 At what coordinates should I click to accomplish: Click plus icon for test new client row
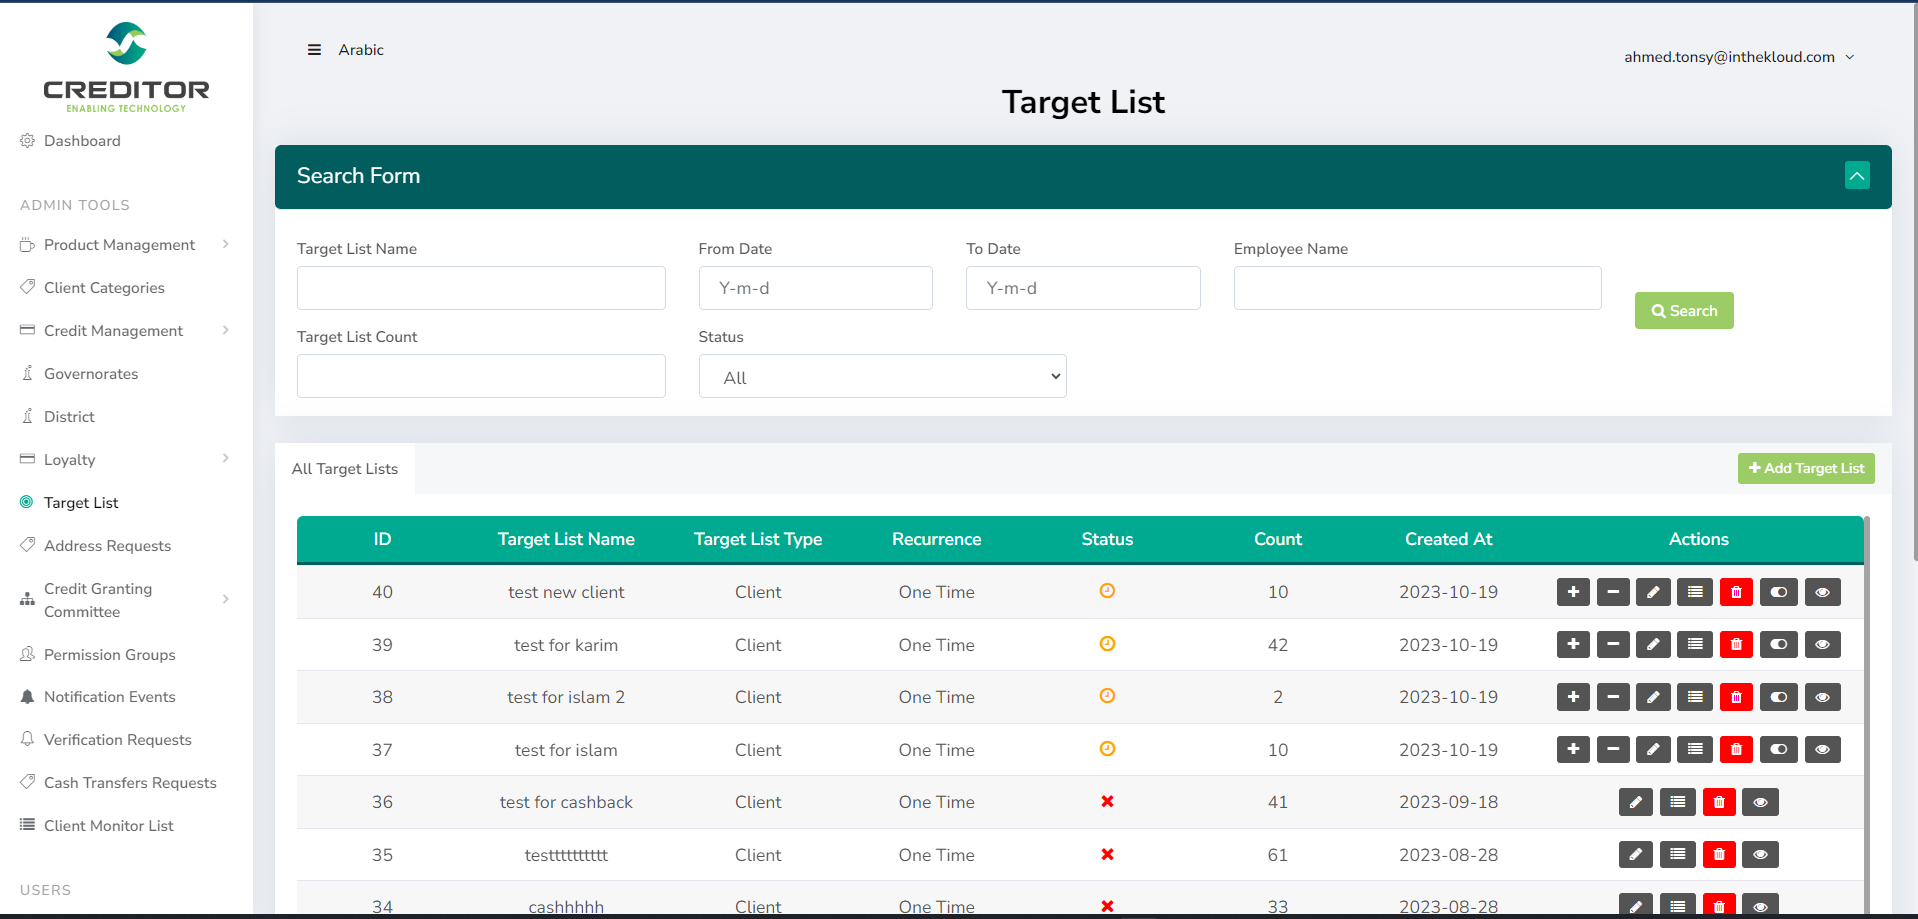tap(1573, 592)
